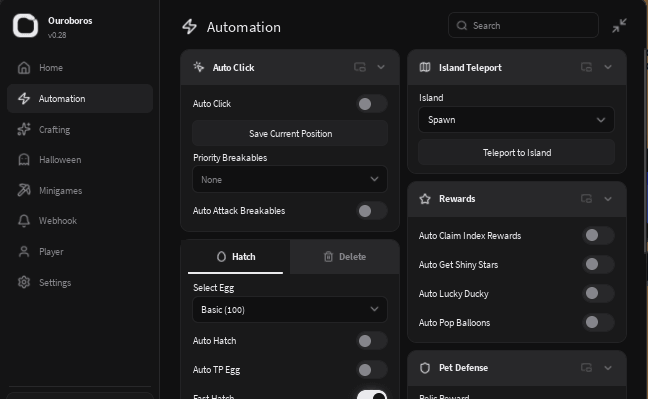The height and width of the screenshot is (399, 648).
Task: Go to Halloween section
Action: (x=80, y=160)
